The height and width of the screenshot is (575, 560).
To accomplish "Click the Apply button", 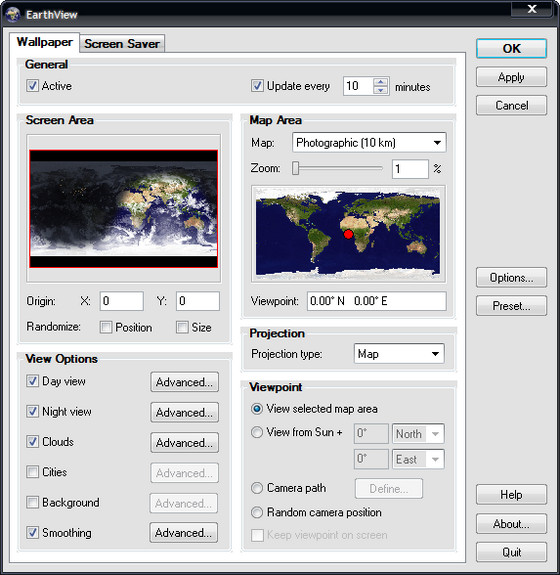I will tap(511, 77).
